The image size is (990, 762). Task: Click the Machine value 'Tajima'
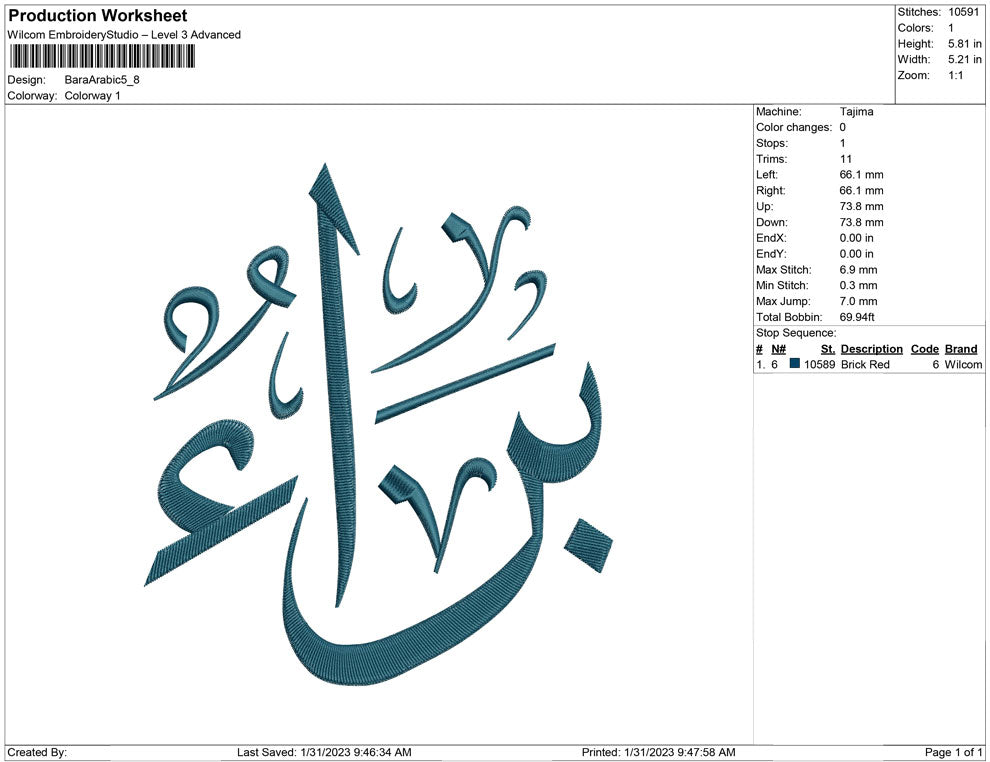[x=856, y=112]
